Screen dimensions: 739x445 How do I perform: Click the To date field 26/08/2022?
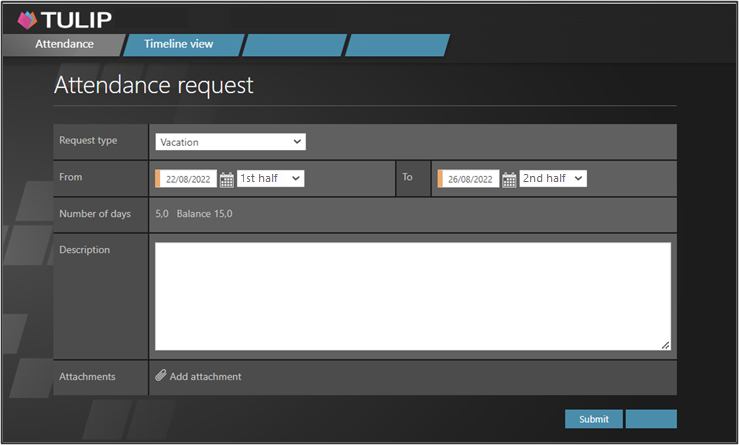[x=470, y=179]
